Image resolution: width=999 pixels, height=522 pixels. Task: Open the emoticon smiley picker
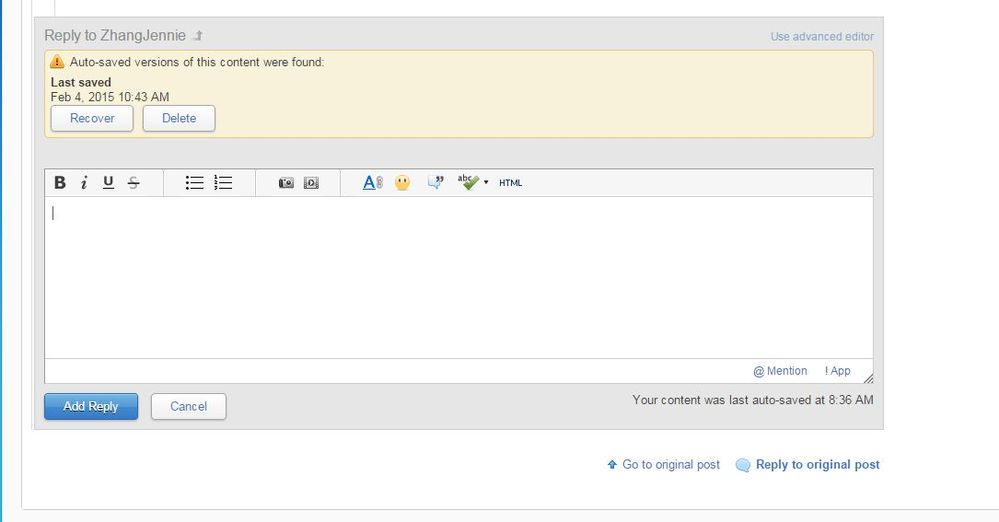click(x=402, y=183)
